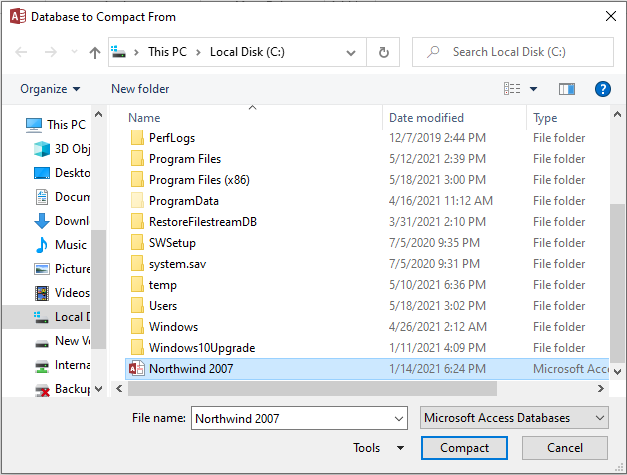627x475 pixels.
Task: Click Local Disk (C:) in the breadcrumb
Action: 247,52
